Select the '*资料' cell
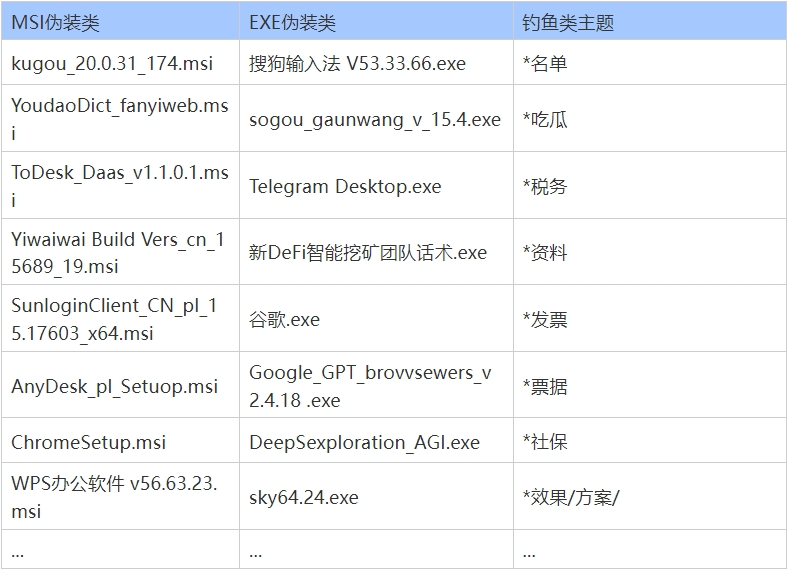The image size is (790, 571). click(650, 251)
